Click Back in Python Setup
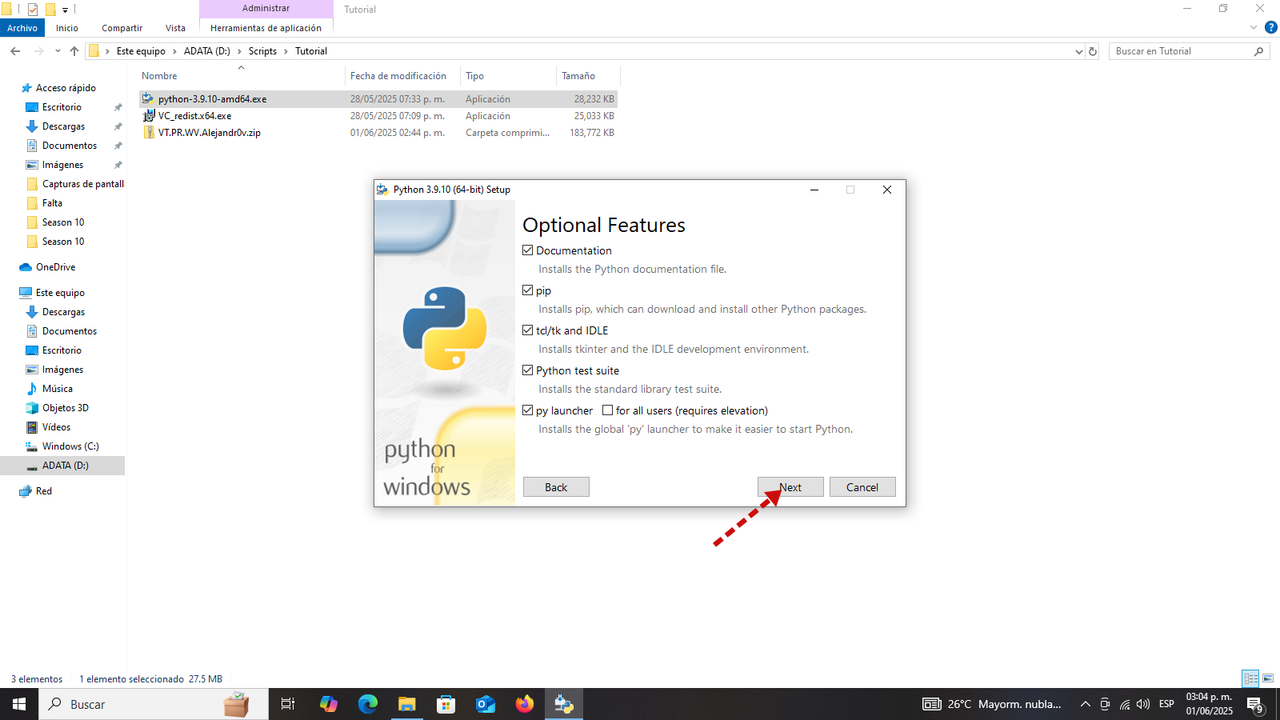This screenshot has height=720, width=1280. (x=556, y=487)
